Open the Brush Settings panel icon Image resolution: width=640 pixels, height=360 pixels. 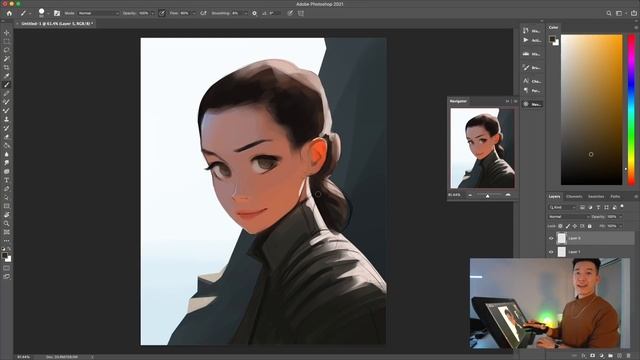pyautogui.click(x=57, y=13)
